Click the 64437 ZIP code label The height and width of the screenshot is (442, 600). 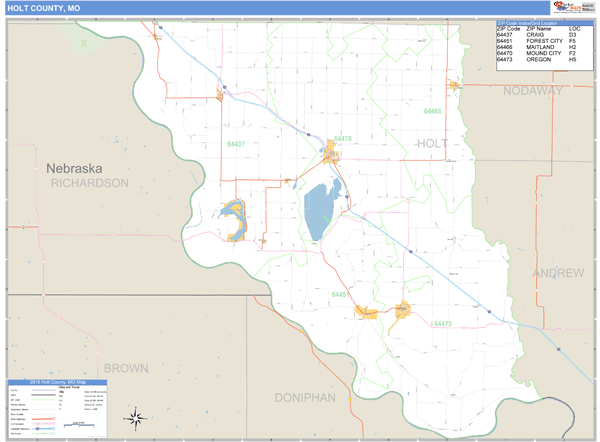click(235, 144)
